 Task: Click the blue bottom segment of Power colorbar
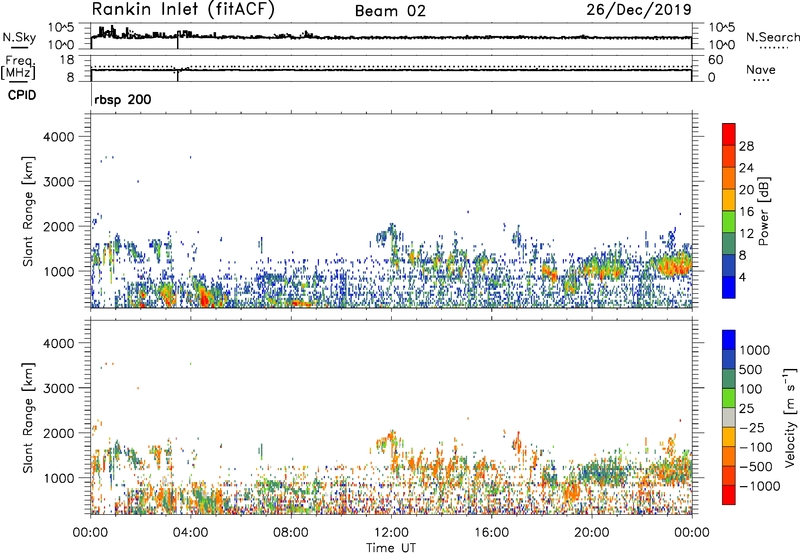click(x=729, y=287)
